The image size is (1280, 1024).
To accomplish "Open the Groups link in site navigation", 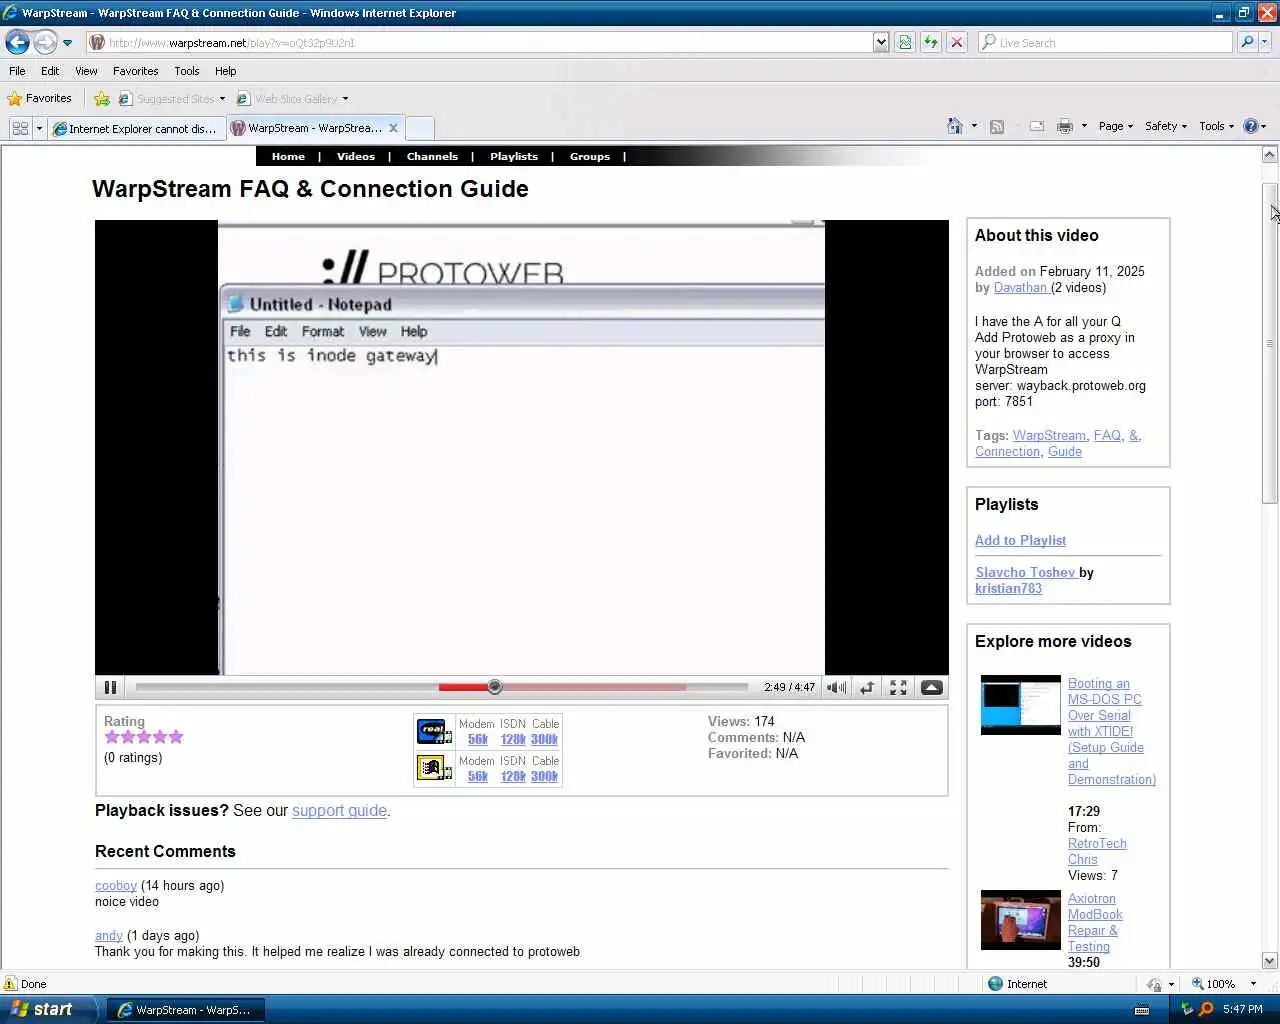I will (590, 157).
